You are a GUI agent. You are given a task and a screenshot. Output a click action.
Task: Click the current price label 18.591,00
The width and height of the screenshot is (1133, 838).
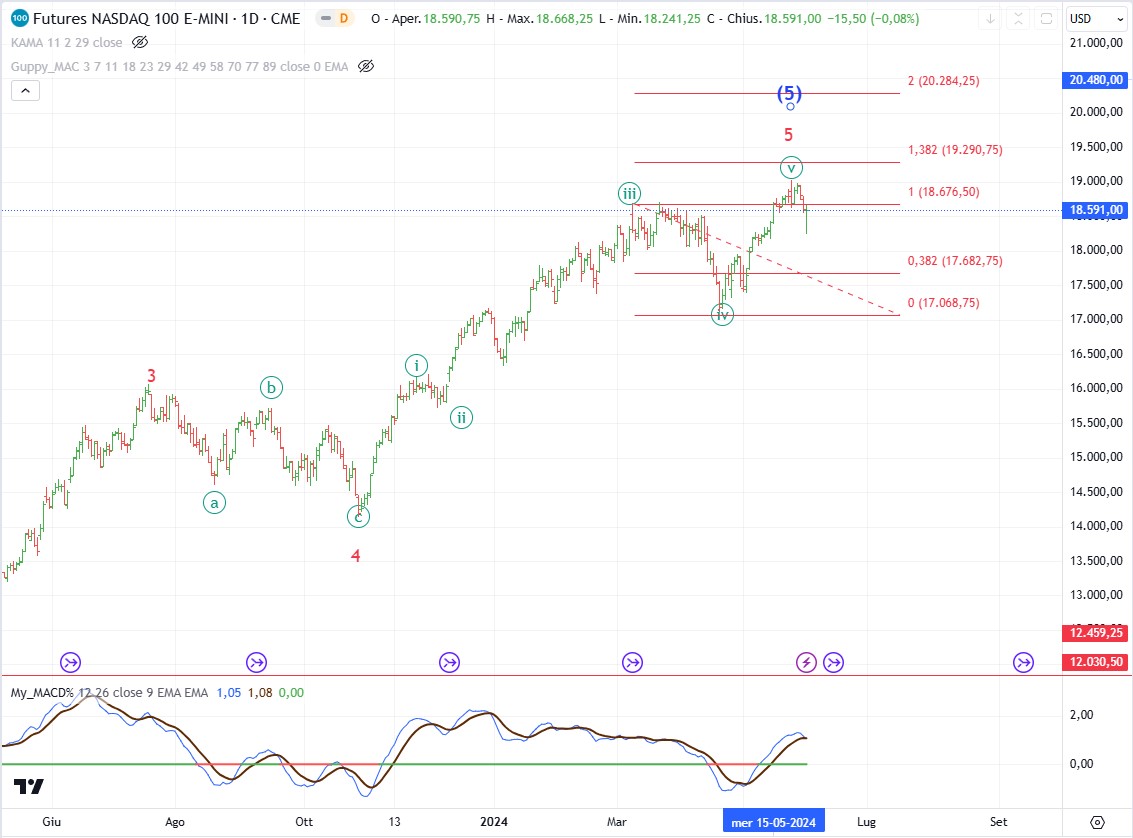click(1096, 210)
